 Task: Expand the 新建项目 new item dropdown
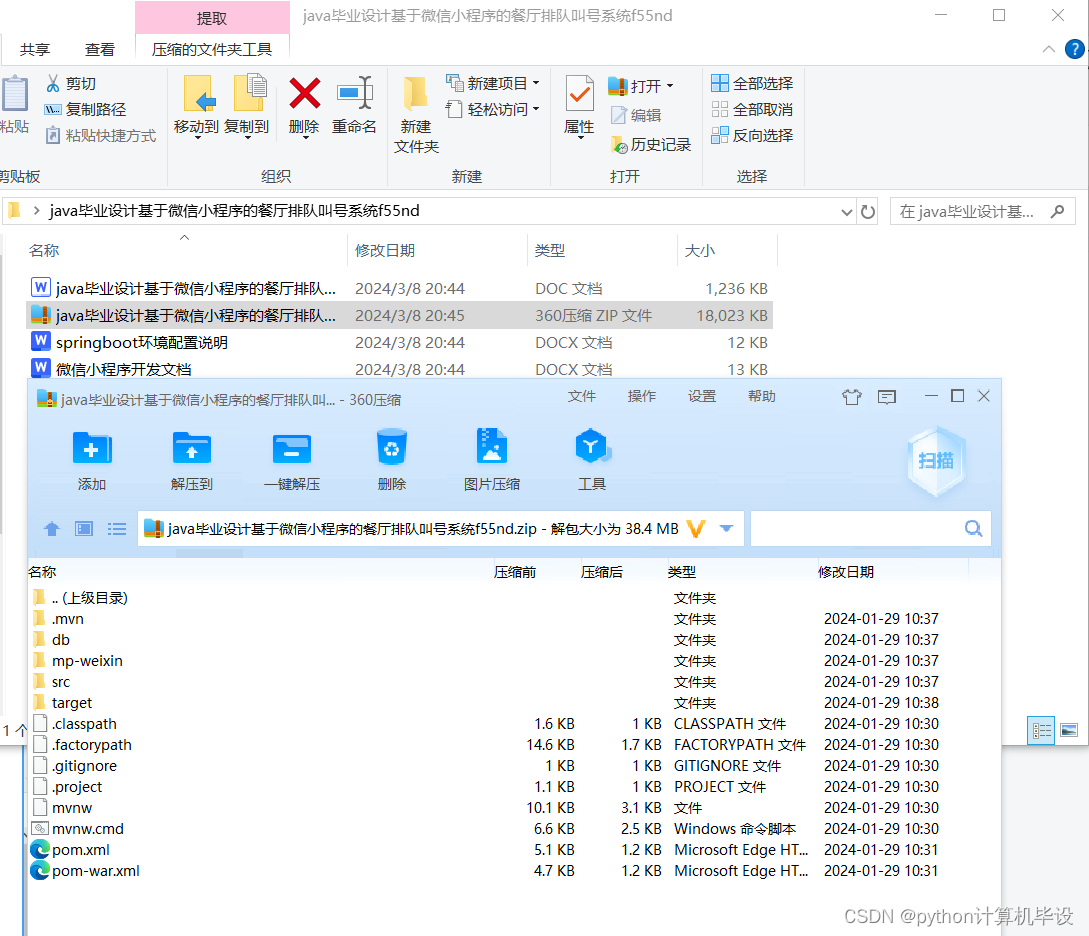point(535,83)
